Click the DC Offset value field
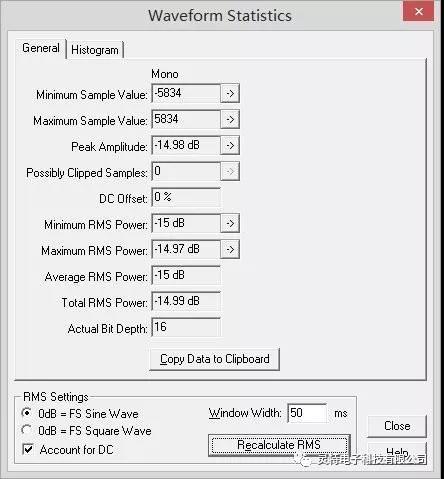 186,197
